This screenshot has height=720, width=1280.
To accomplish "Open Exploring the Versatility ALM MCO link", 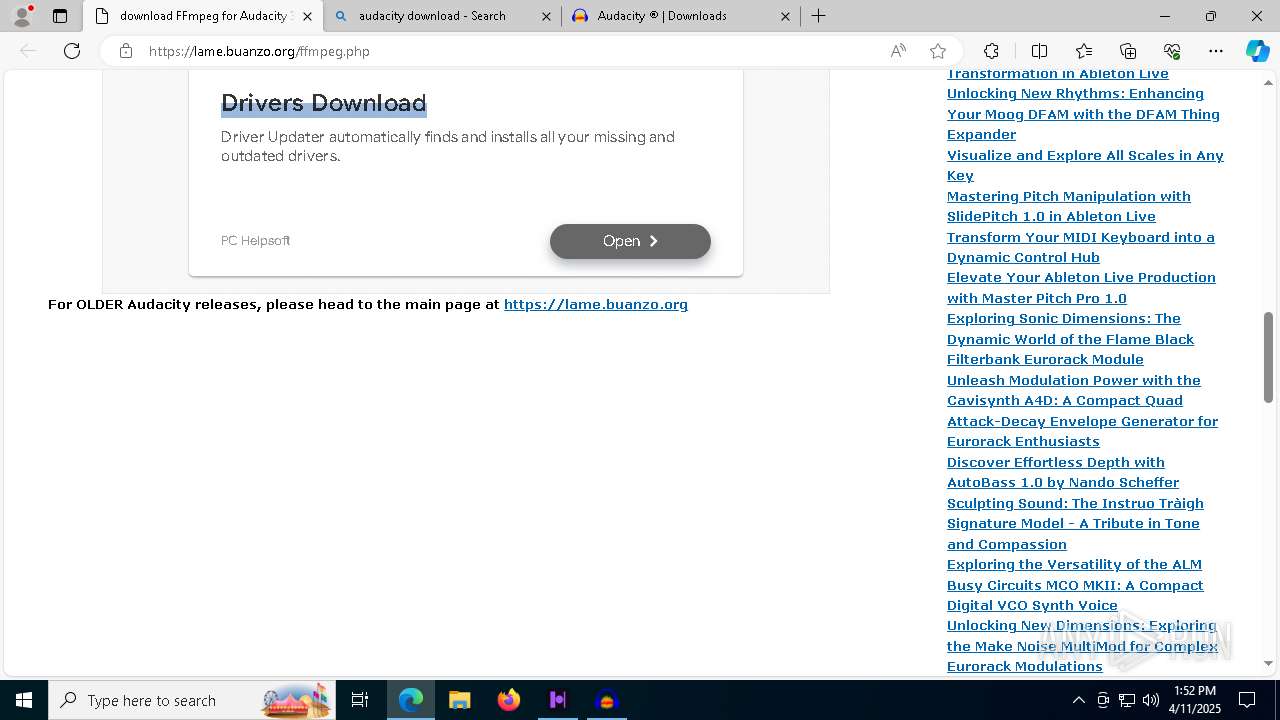I will (1075, 585).
